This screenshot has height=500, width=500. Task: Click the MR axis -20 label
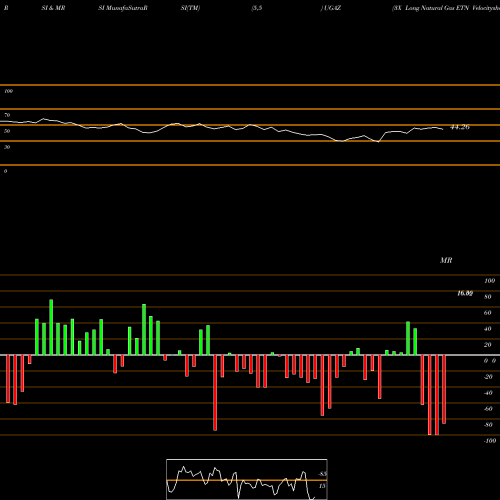pyautogui.click(x=488, y=377)
